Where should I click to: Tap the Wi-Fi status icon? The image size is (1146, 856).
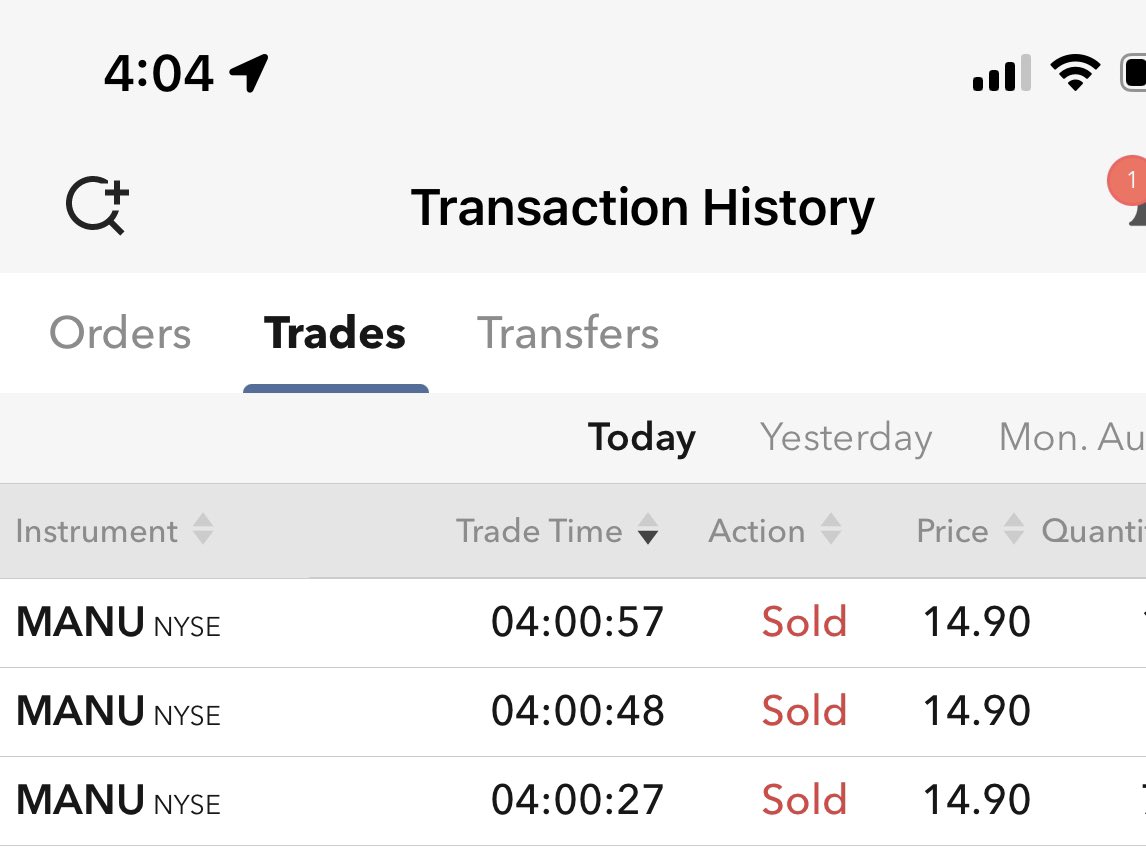click(x=1074, y=73)
